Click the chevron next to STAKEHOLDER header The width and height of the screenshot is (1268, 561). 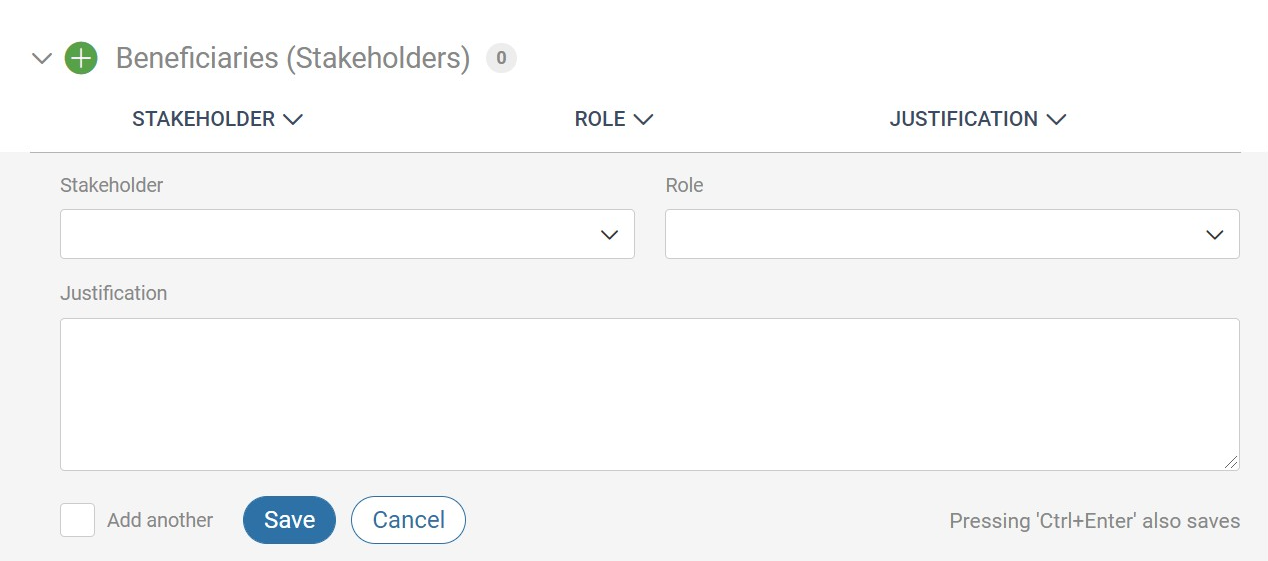[x=293, y=120]
